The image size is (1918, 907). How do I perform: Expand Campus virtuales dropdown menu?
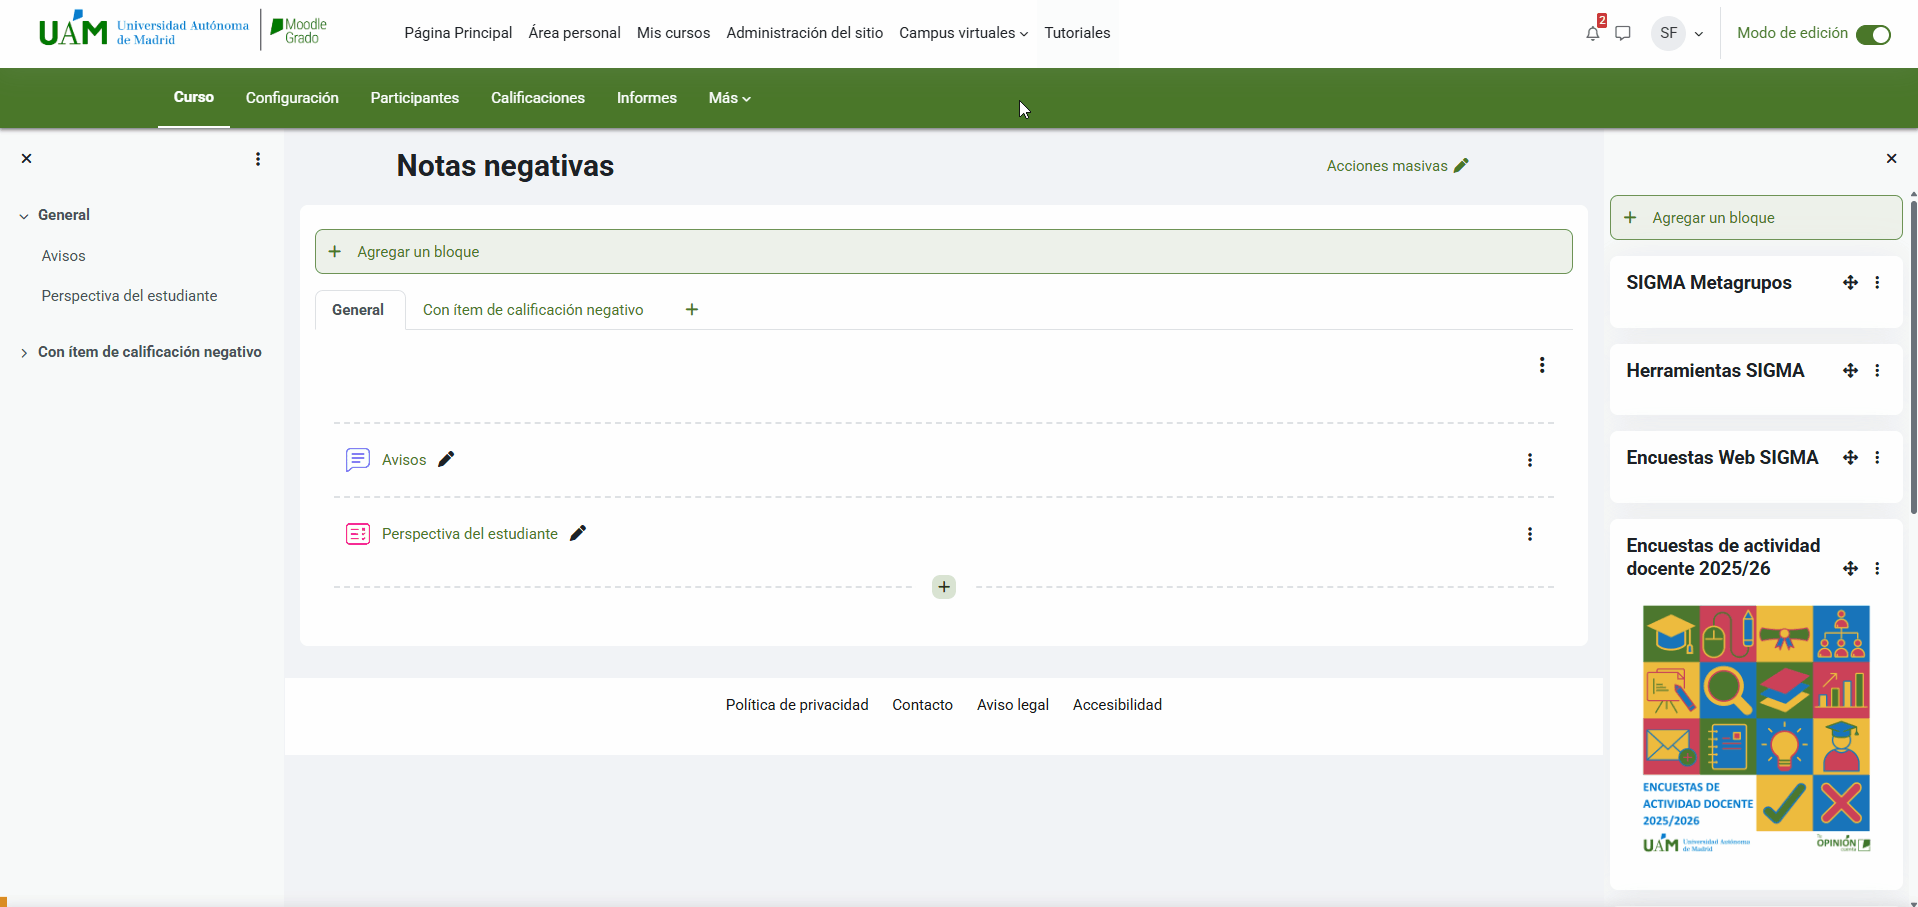[963, 33]
